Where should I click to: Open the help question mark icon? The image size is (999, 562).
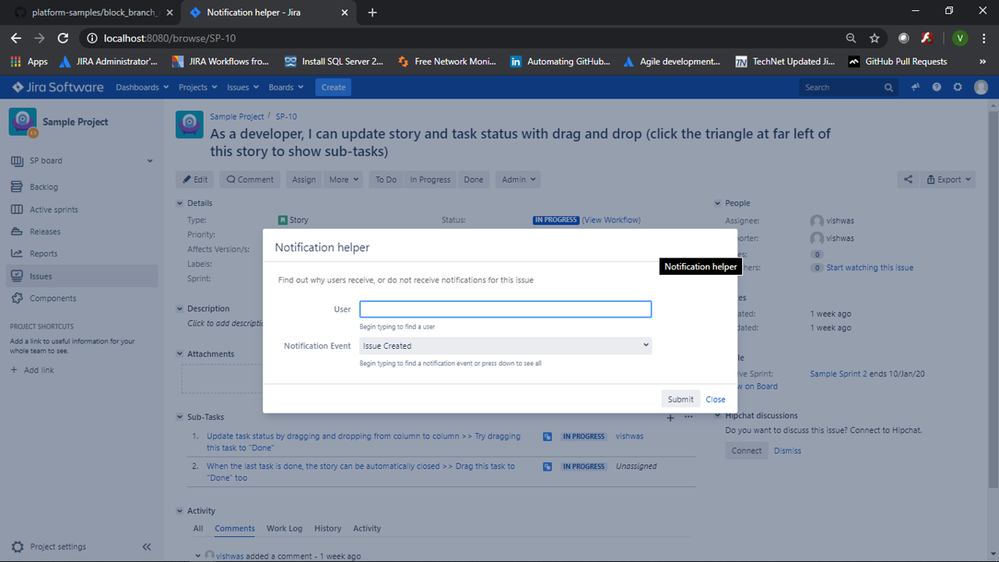click(936, 87)
